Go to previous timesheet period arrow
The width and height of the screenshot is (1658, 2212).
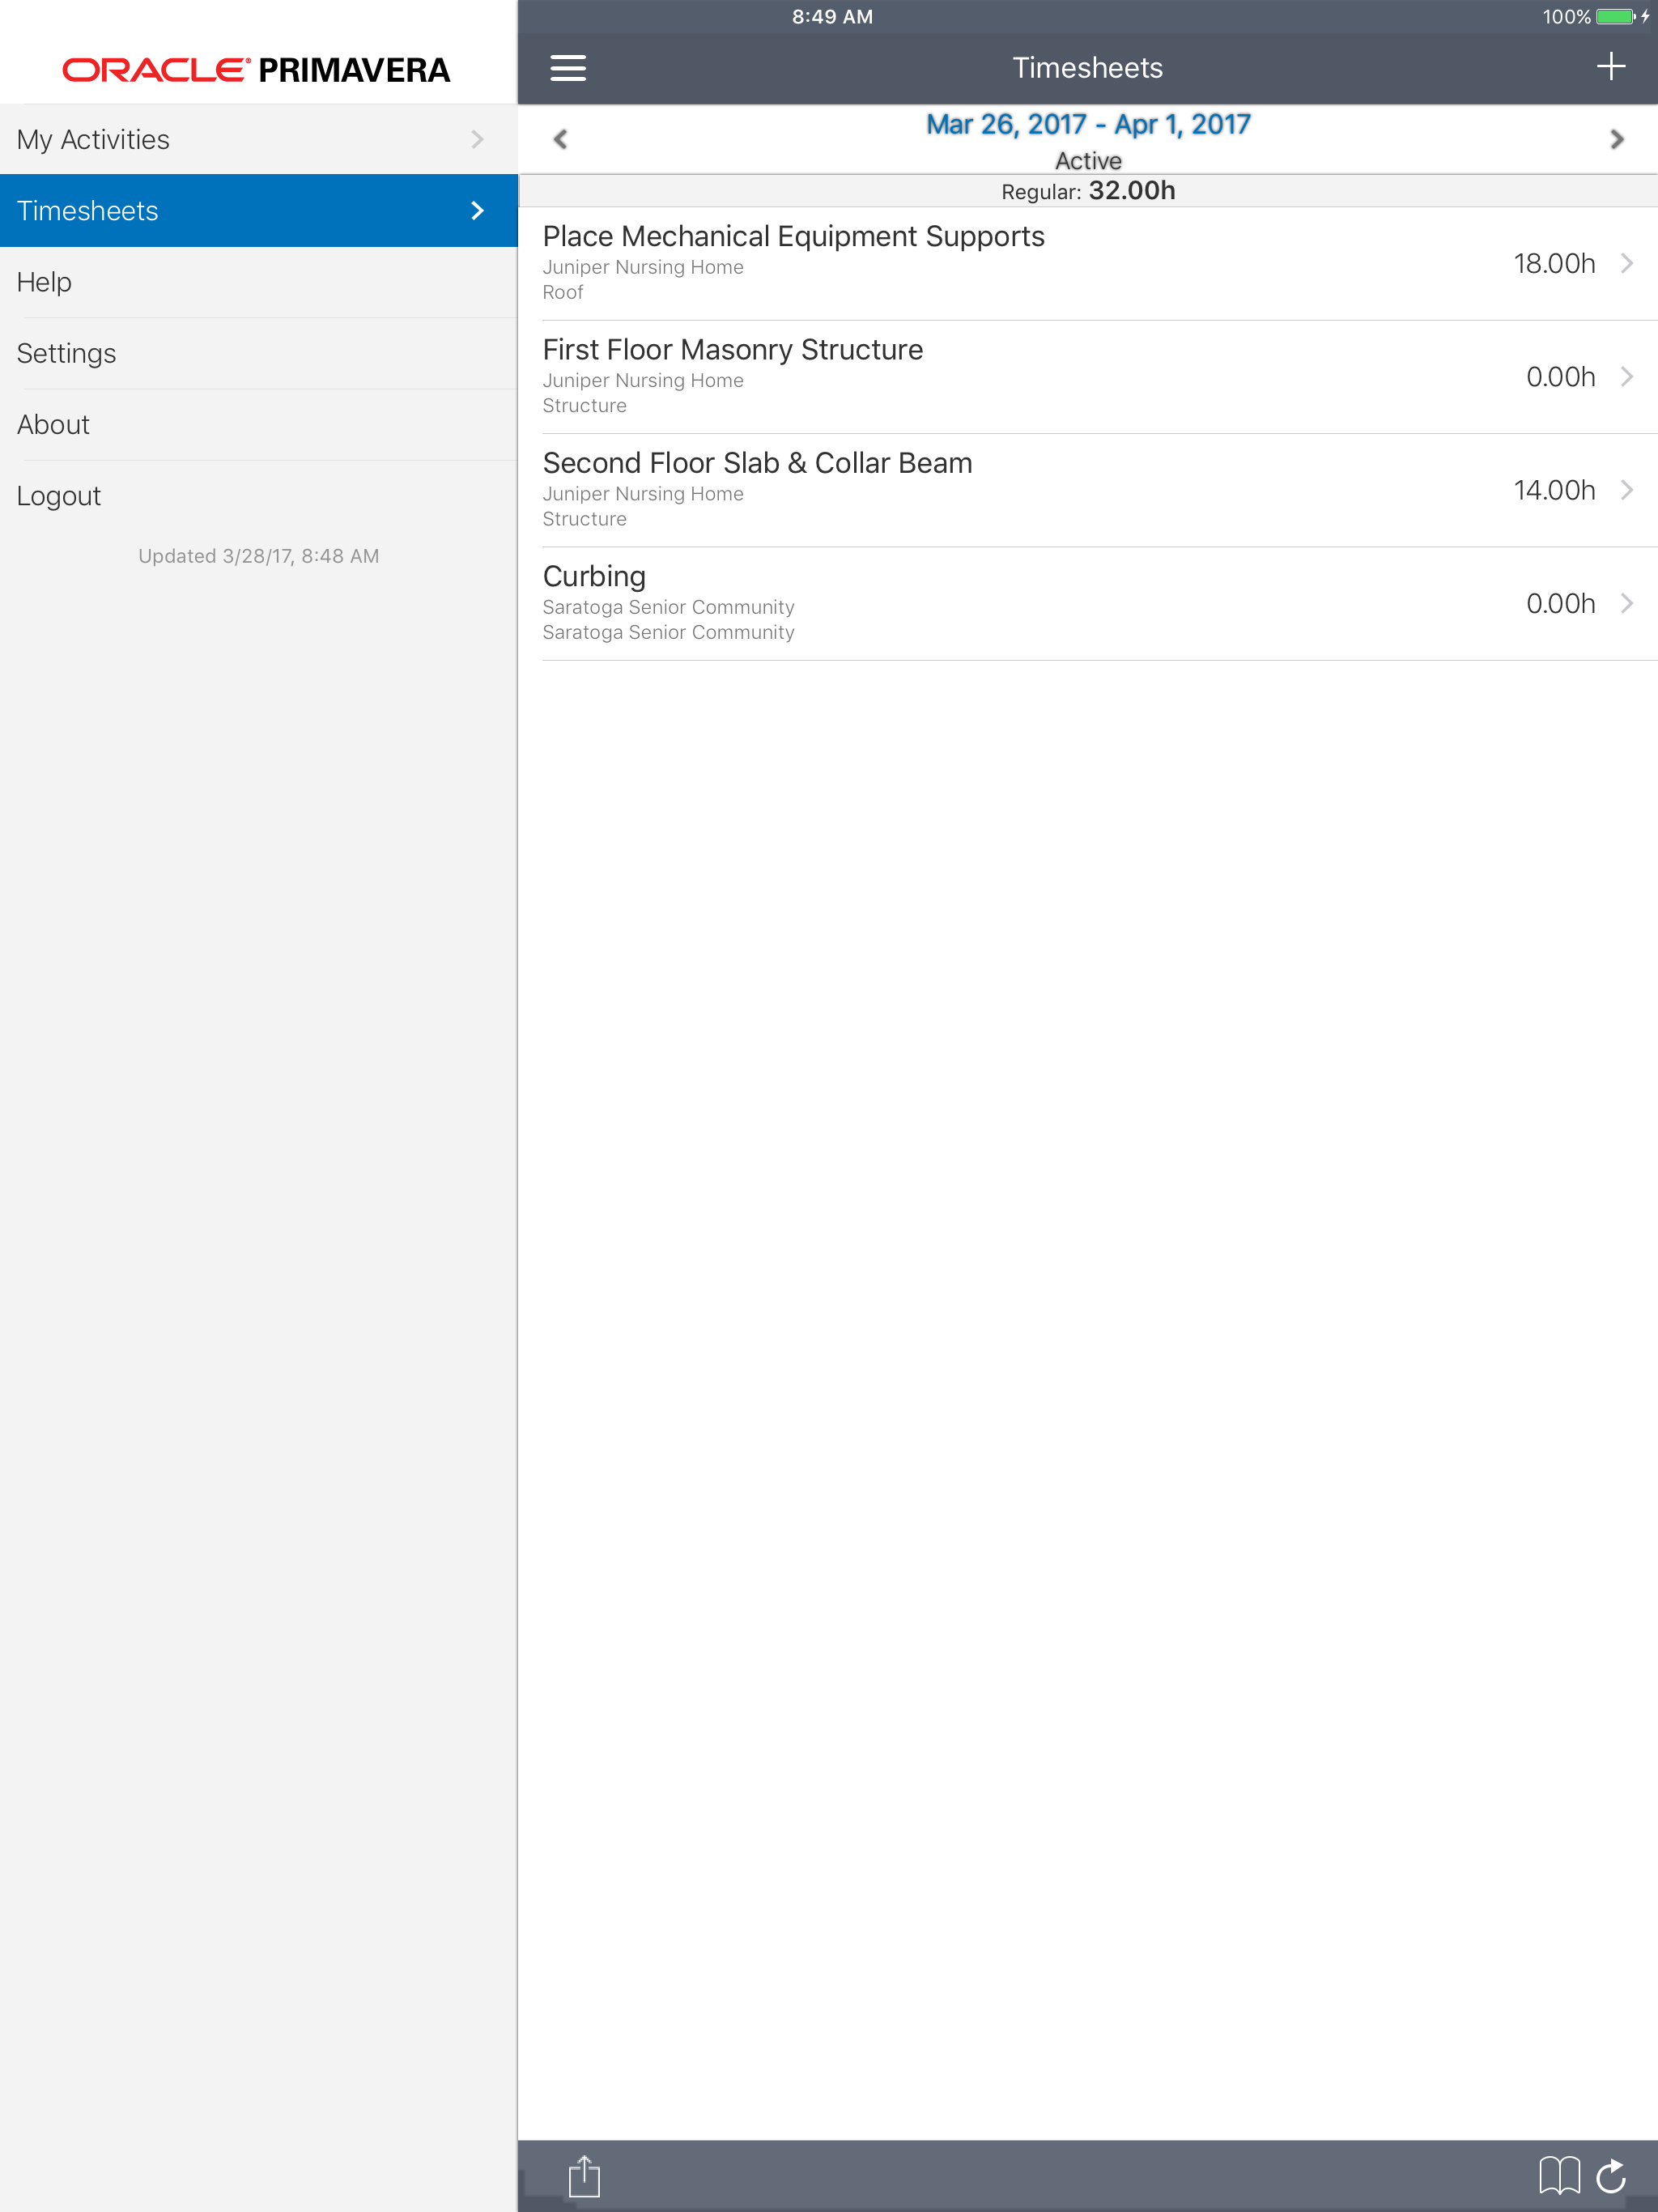[x=561, y=139]
